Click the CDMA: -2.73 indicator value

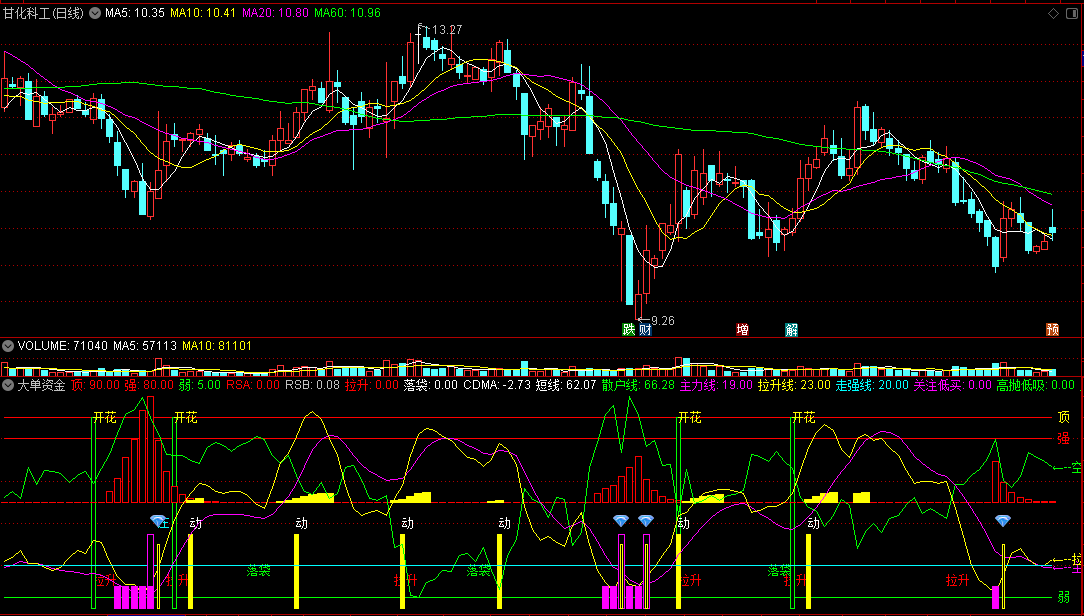pos(497,385)
